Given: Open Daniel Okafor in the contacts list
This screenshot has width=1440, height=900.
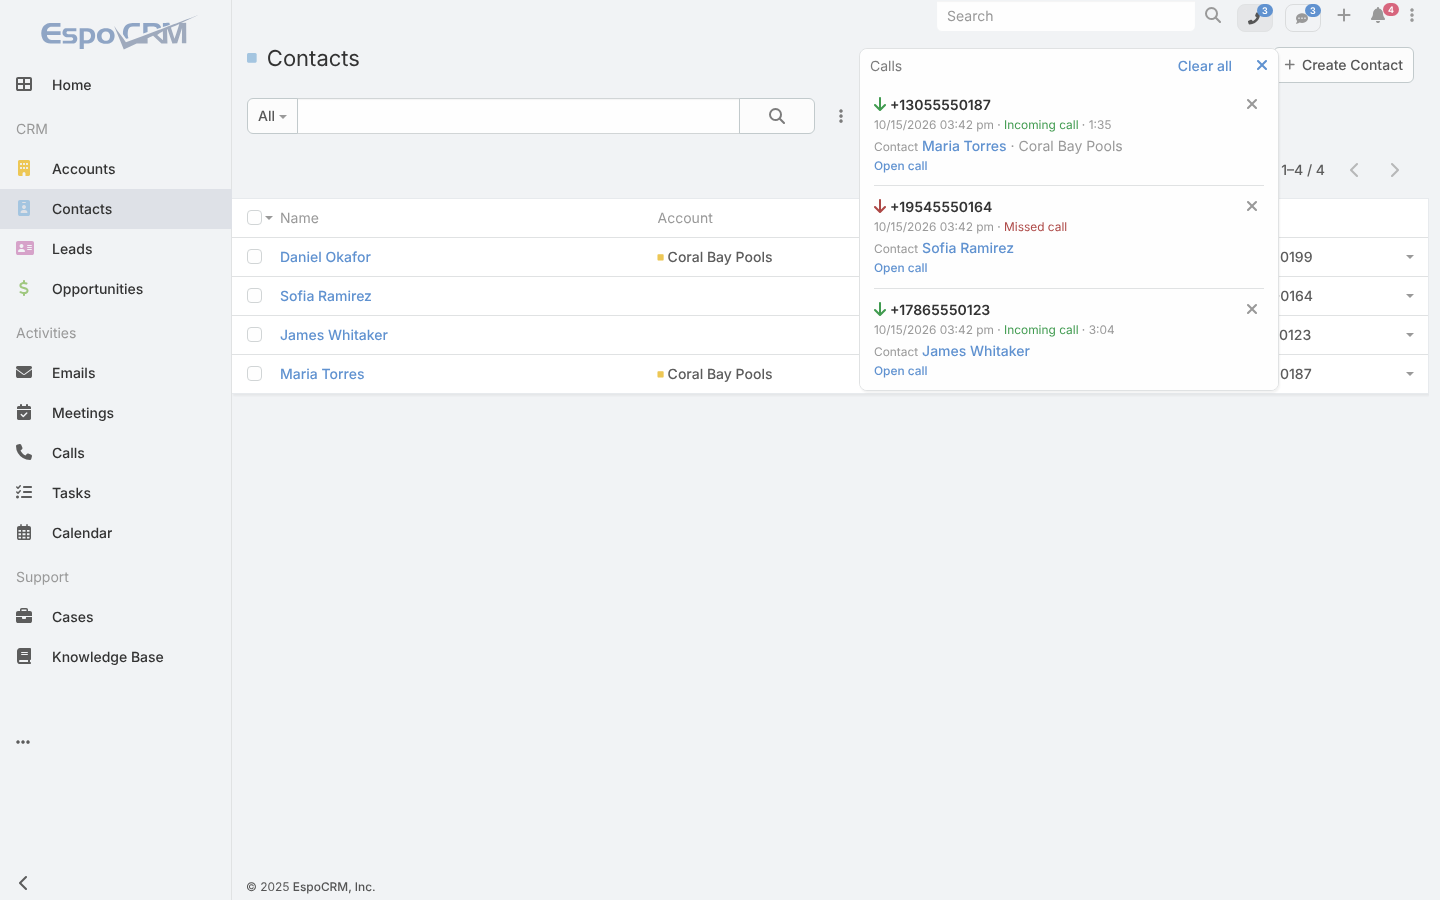Looking at the screenshot, I should click(x=325, y=257).
